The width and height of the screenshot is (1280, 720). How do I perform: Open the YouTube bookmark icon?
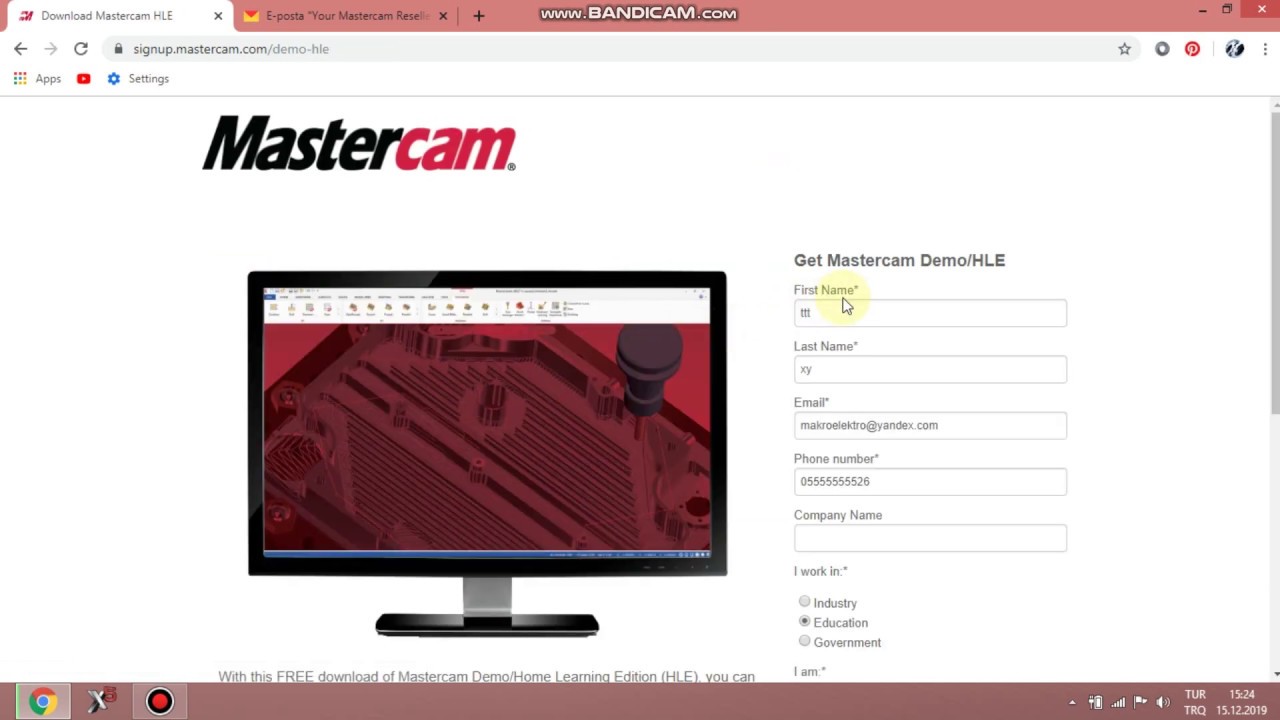pos(84,78)
